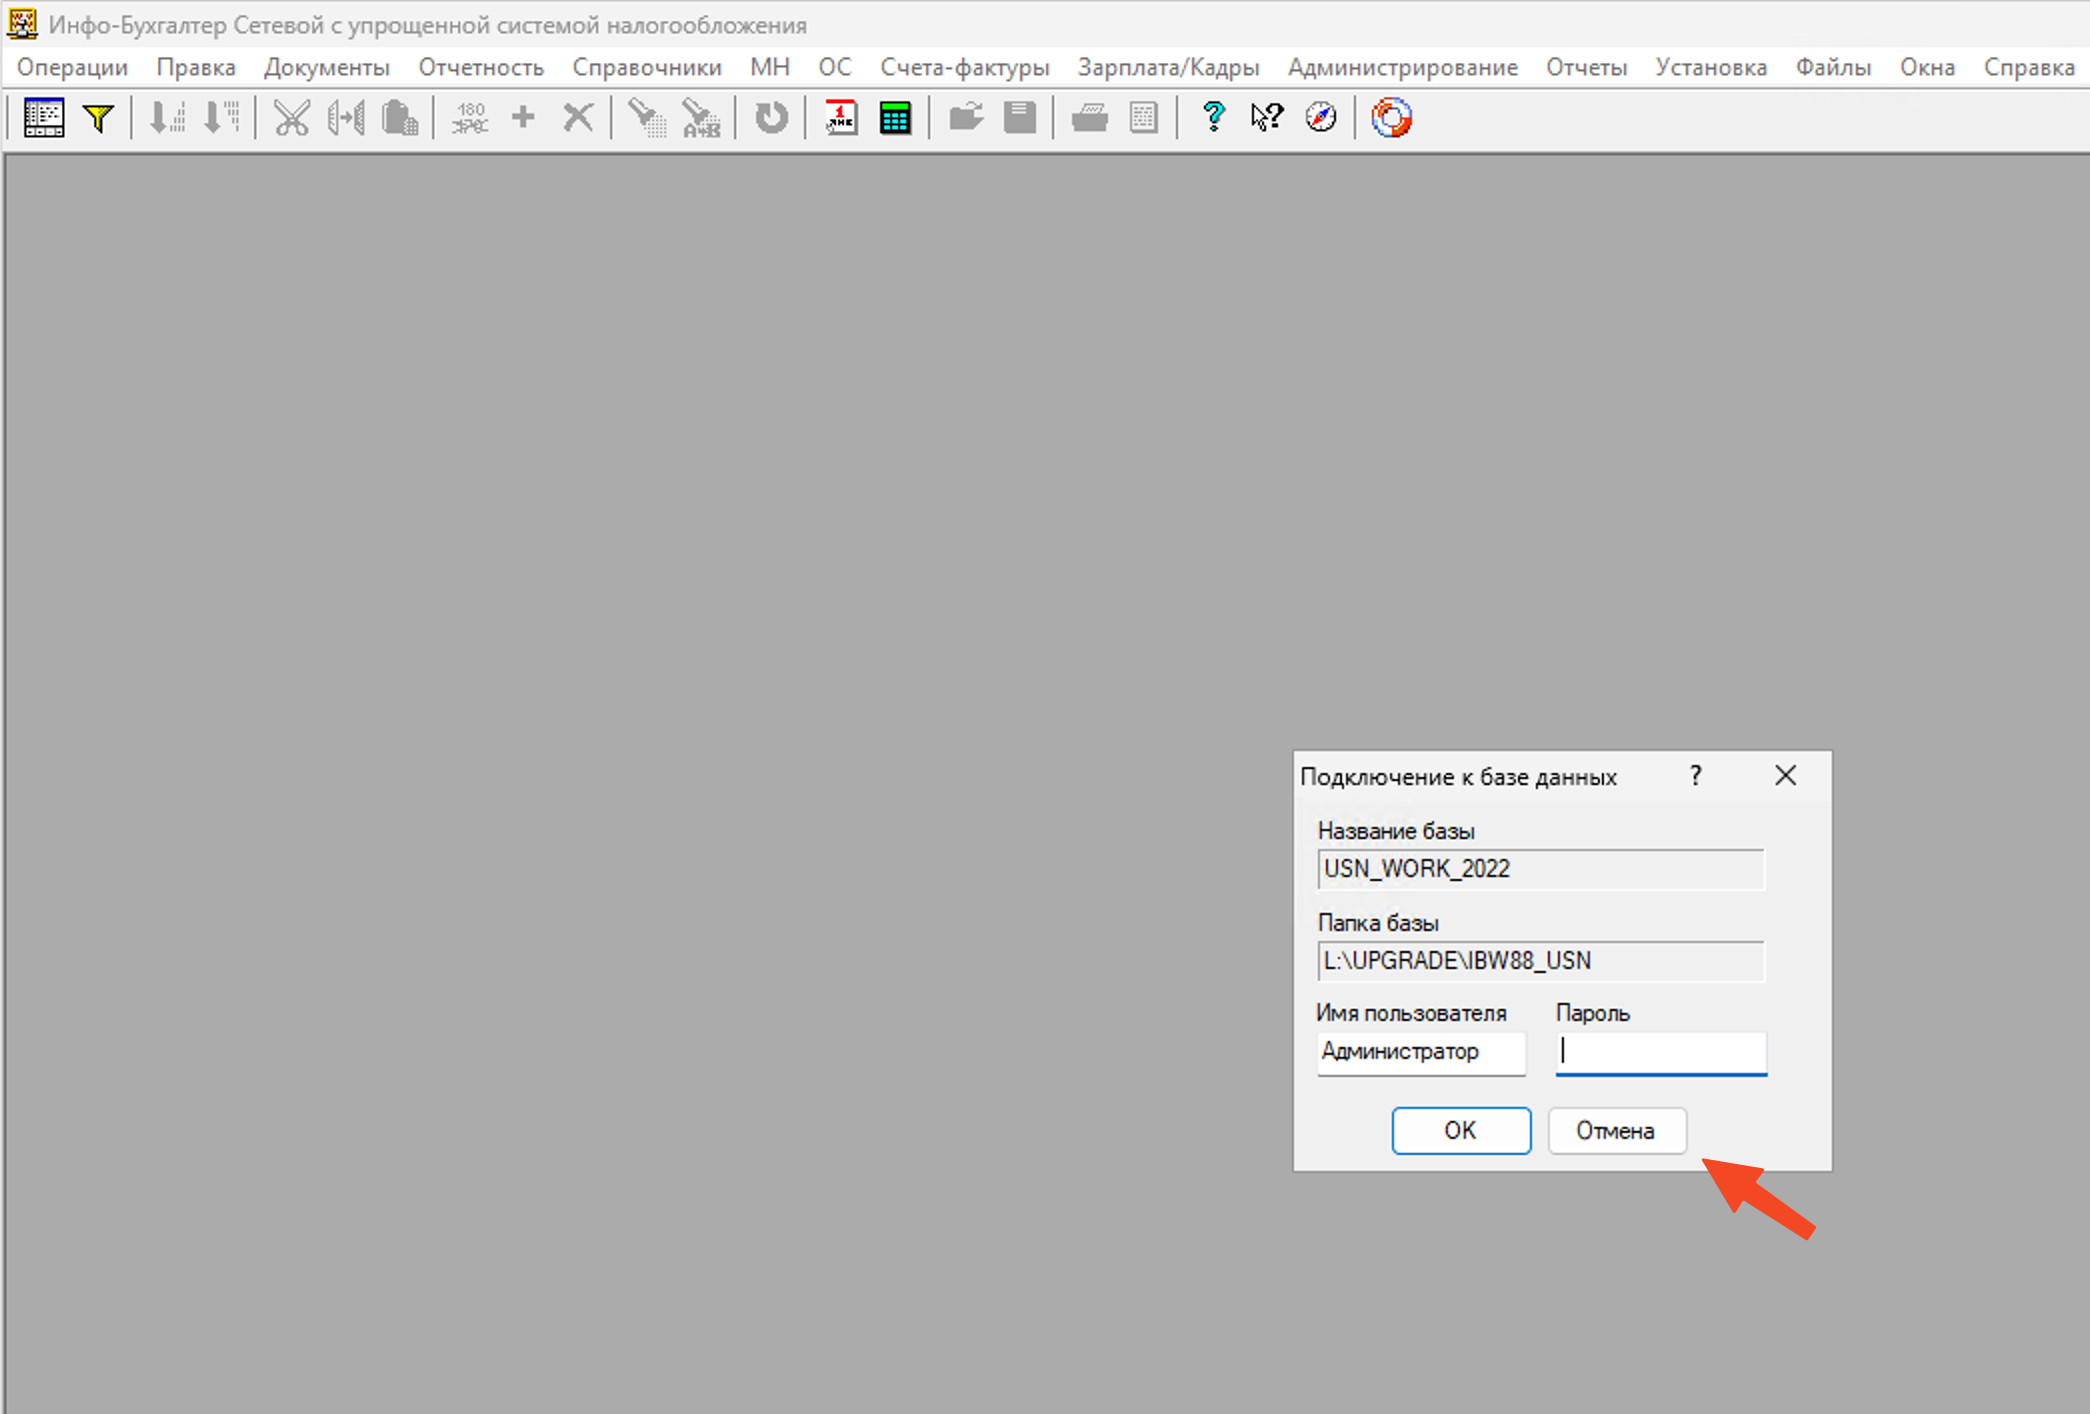2090x1414 pixels.
Task: Click the Пароль password field
Action: point(1660,1052)
